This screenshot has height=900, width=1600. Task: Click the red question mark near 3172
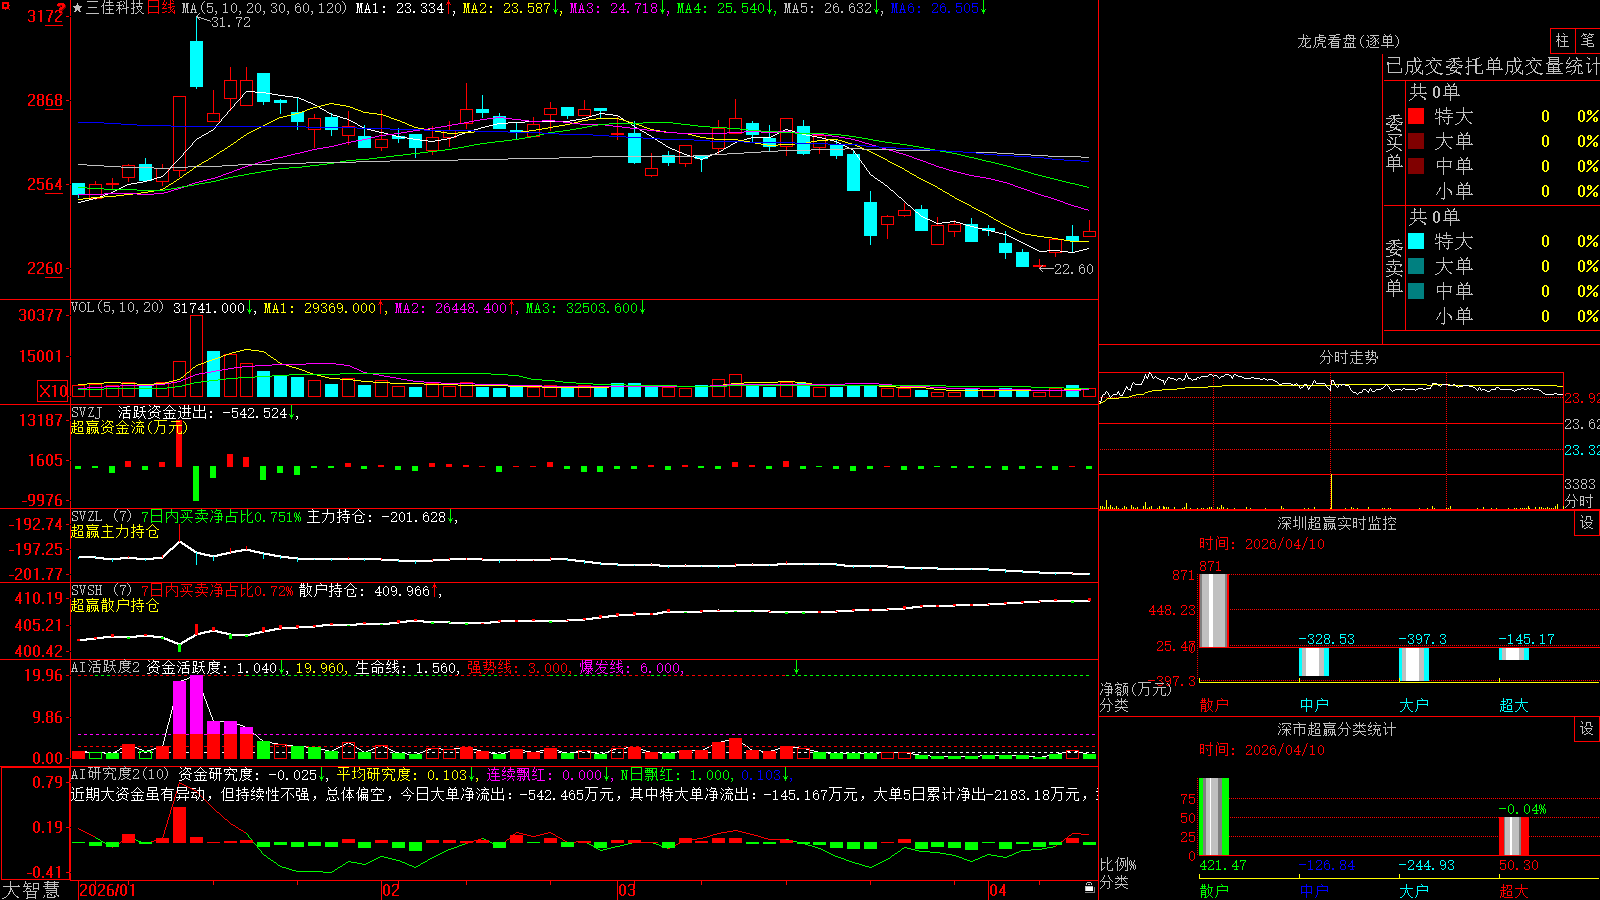pyautogui.click(x=61, y=9)
